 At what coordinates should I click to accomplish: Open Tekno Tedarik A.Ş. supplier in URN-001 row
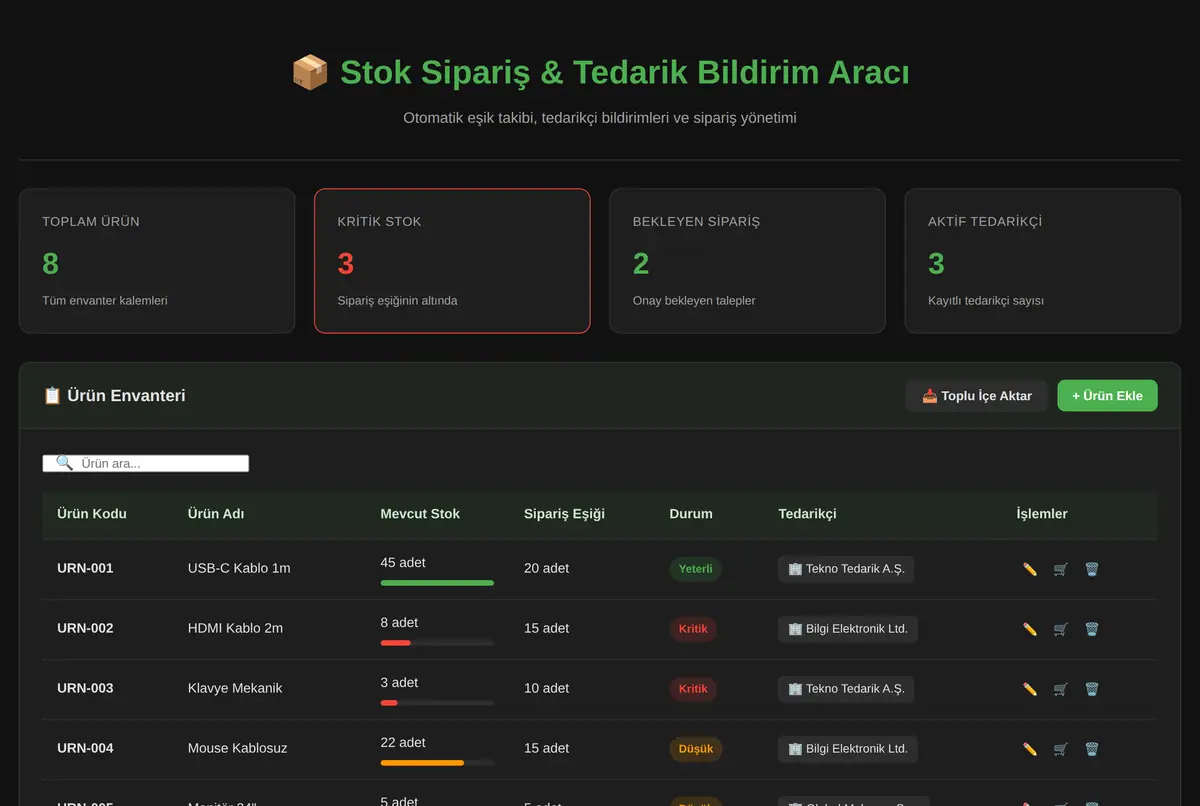pyautogui.click(x=846, y=569)
